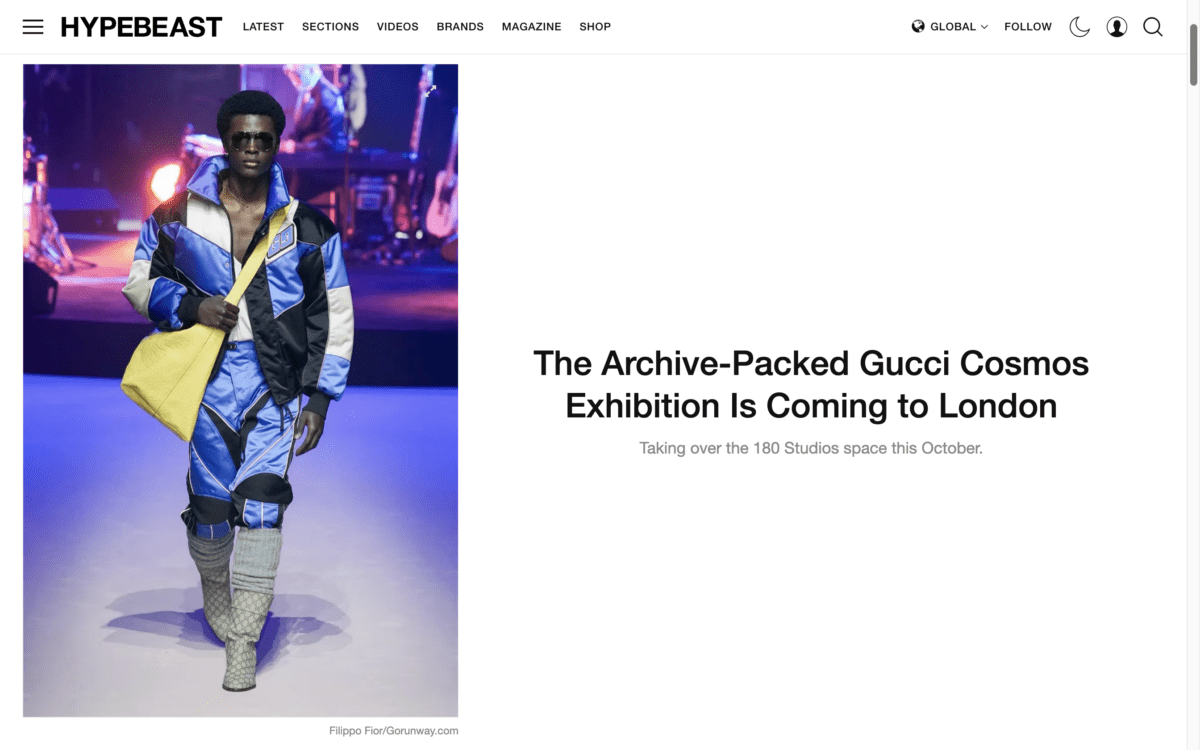
Task: Open the user account profile icon
Action: pyautogui.click(x=1117, y=27)
